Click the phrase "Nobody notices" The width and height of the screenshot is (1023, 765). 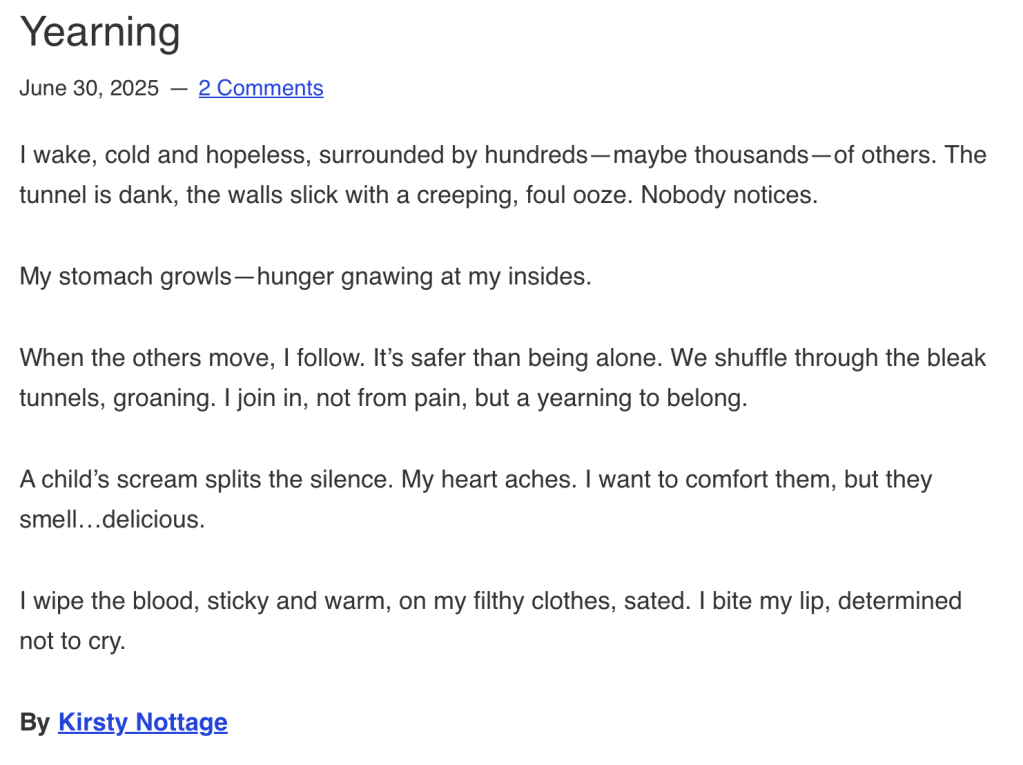[x=729, y=195]
